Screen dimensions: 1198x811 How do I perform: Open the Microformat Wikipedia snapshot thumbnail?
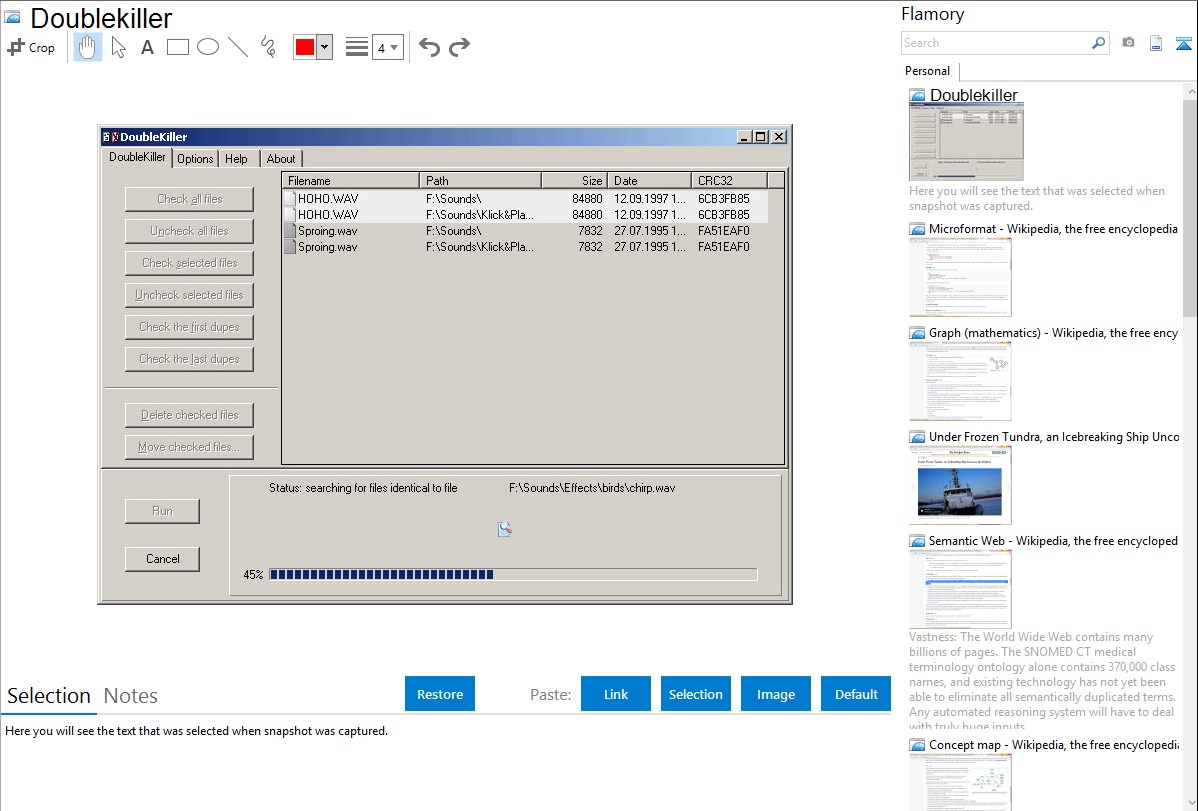pyautogui.click(x=960, y=277)
